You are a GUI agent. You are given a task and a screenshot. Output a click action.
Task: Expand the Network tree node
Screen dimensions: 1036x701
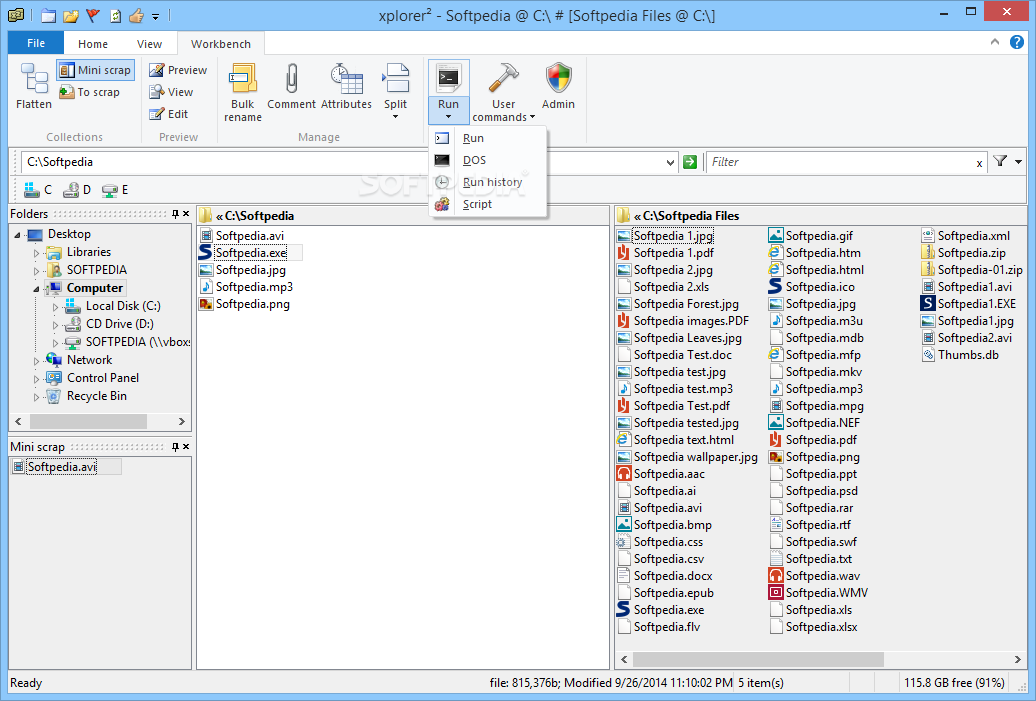pyautogui.click(x=36, y=361)
